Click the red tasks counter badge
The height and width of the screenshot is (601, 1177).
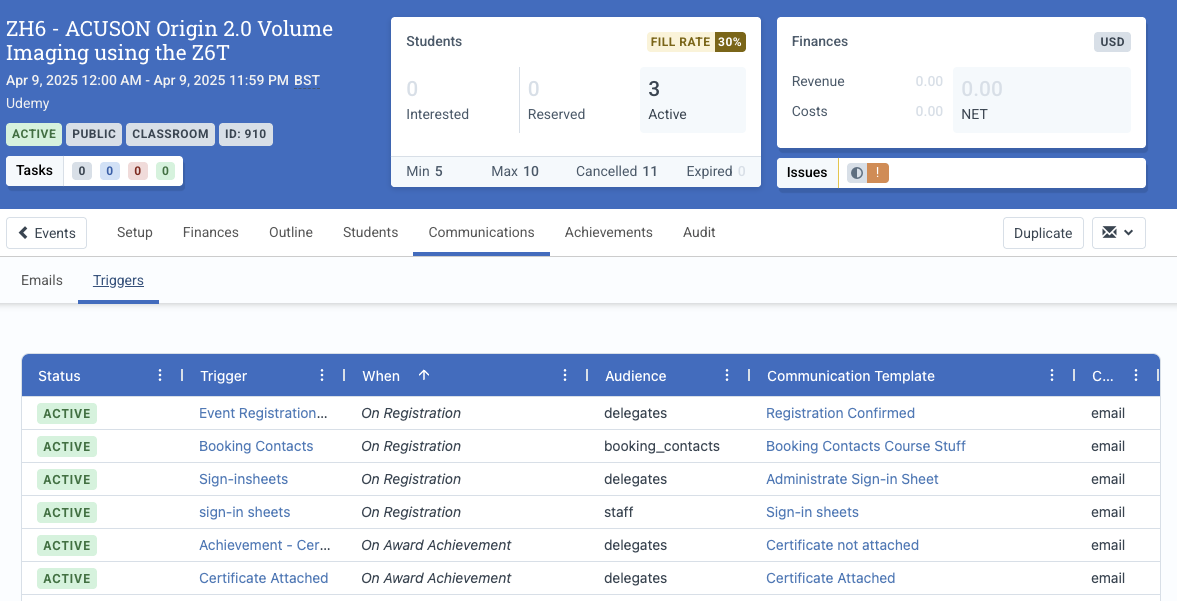pos(137,171)
